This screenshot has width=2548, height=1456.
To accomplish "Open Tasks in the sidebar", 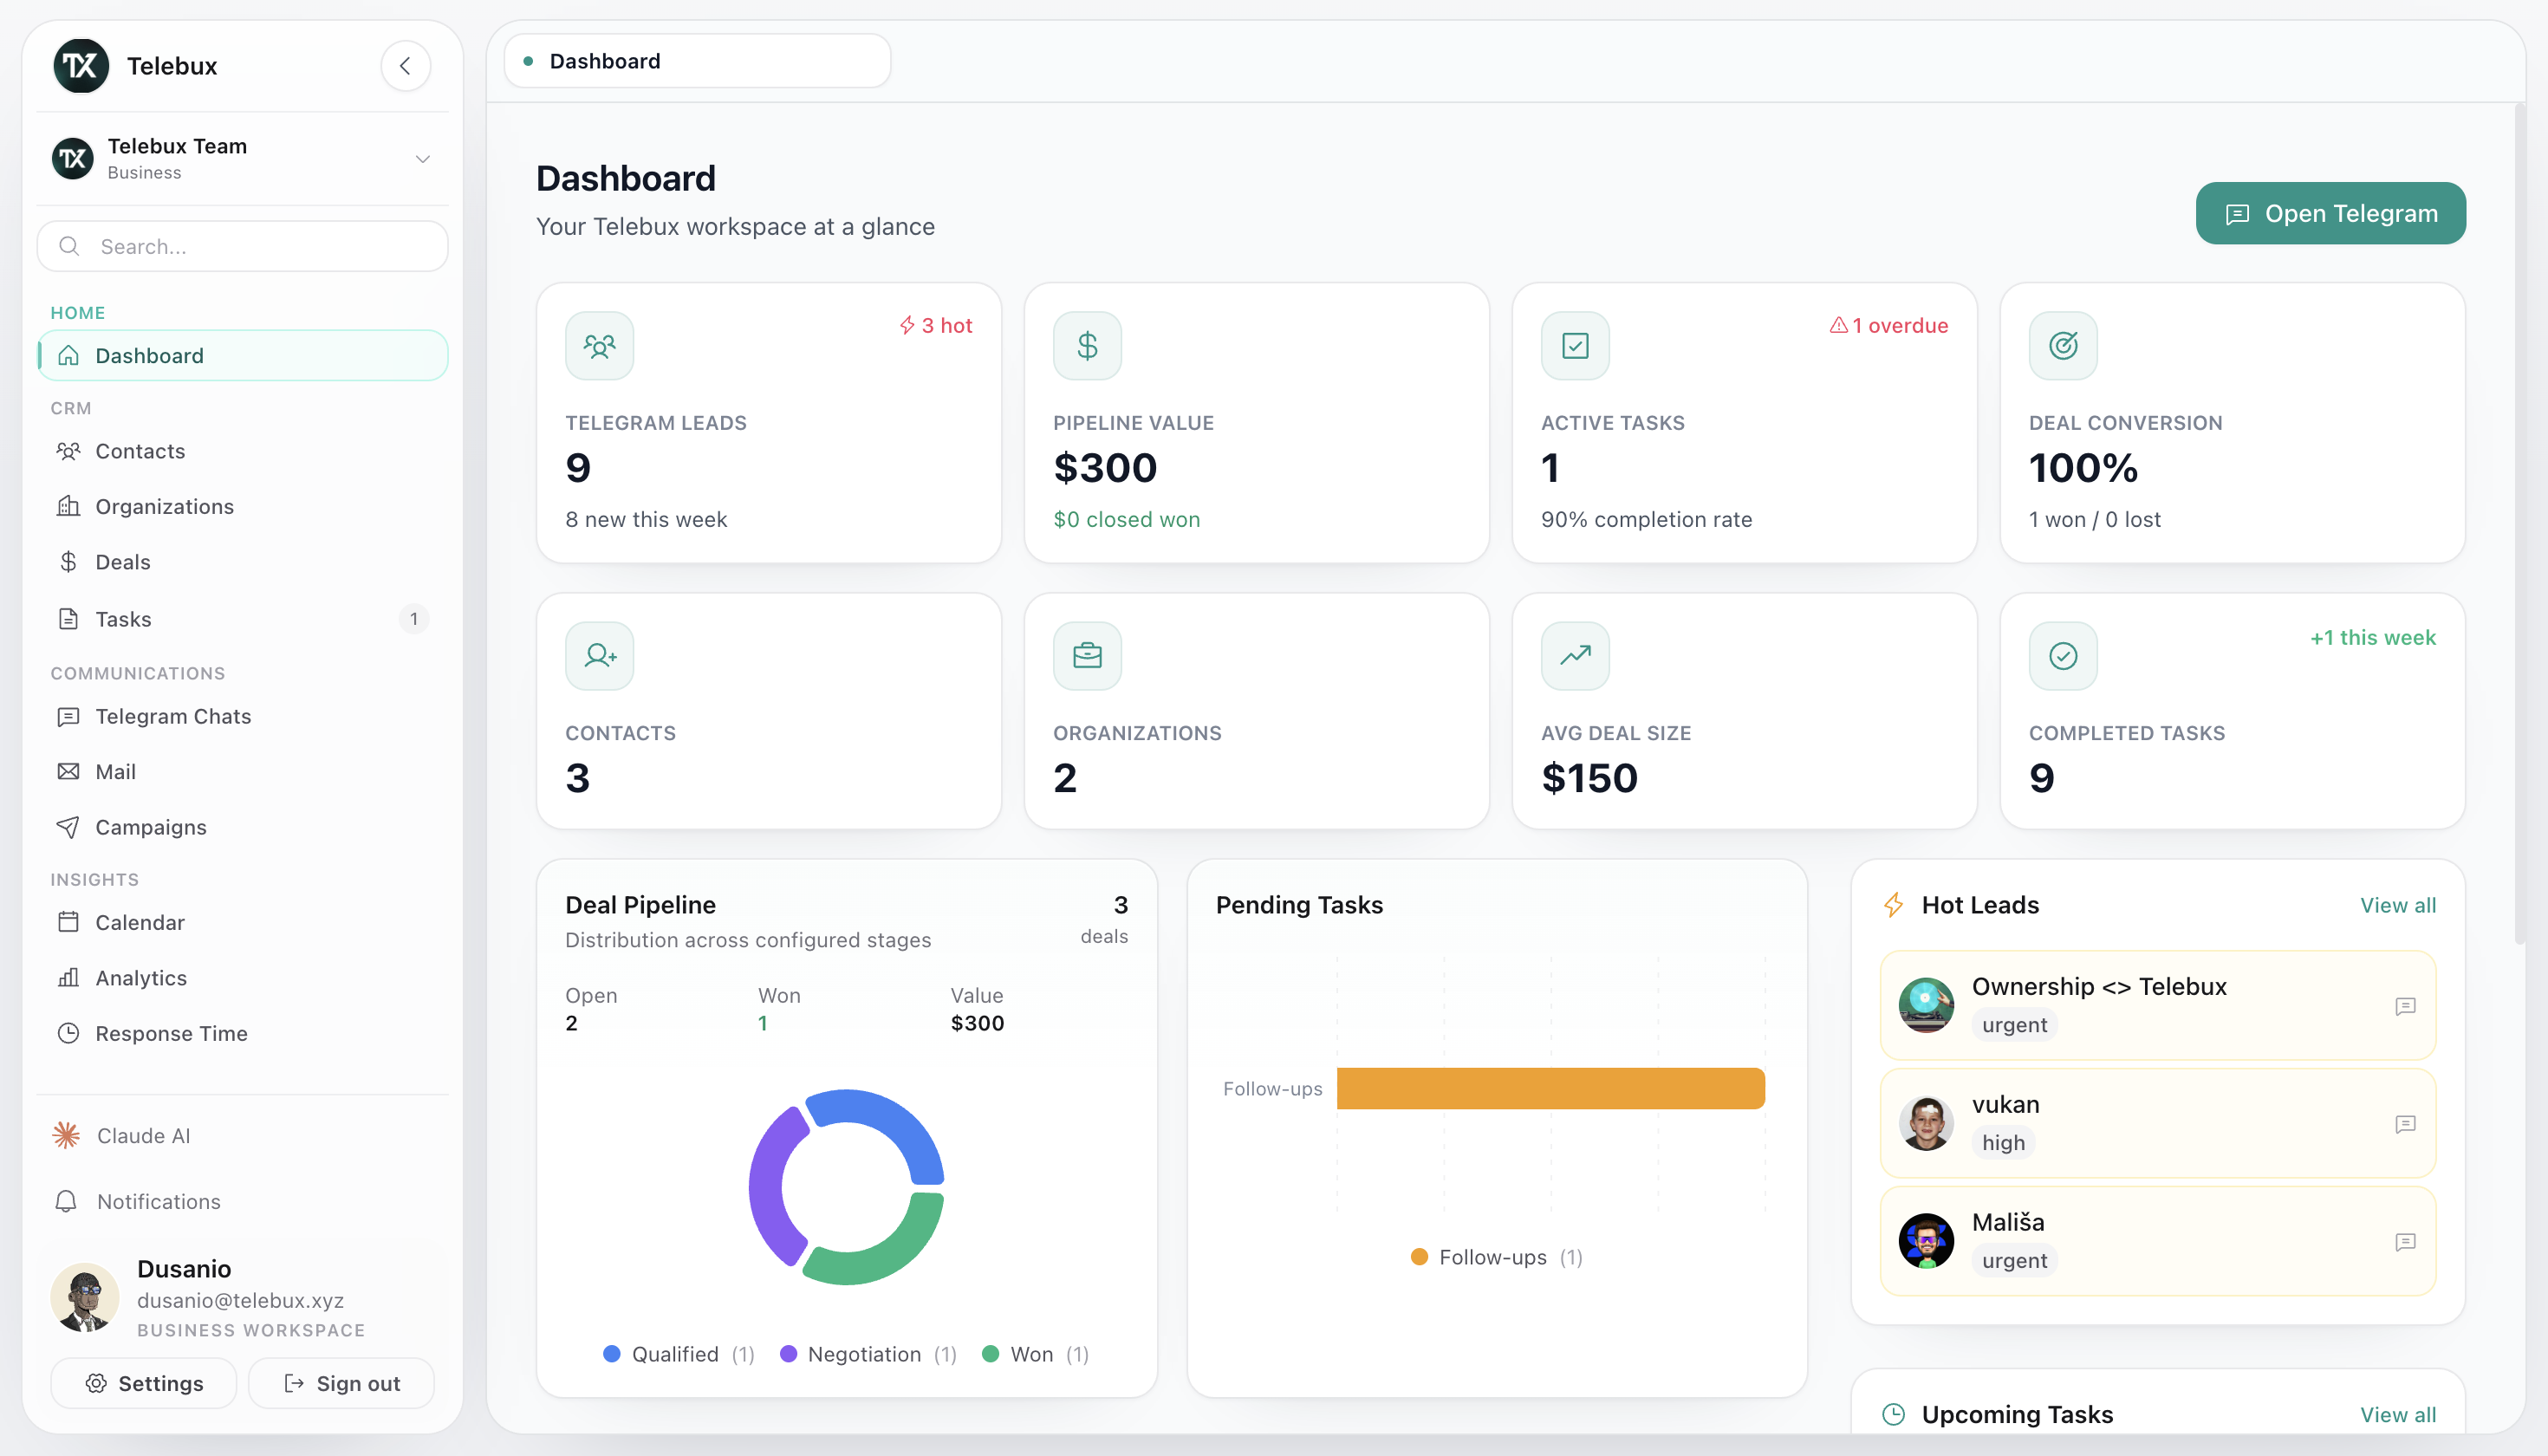I will pos(243,619).
